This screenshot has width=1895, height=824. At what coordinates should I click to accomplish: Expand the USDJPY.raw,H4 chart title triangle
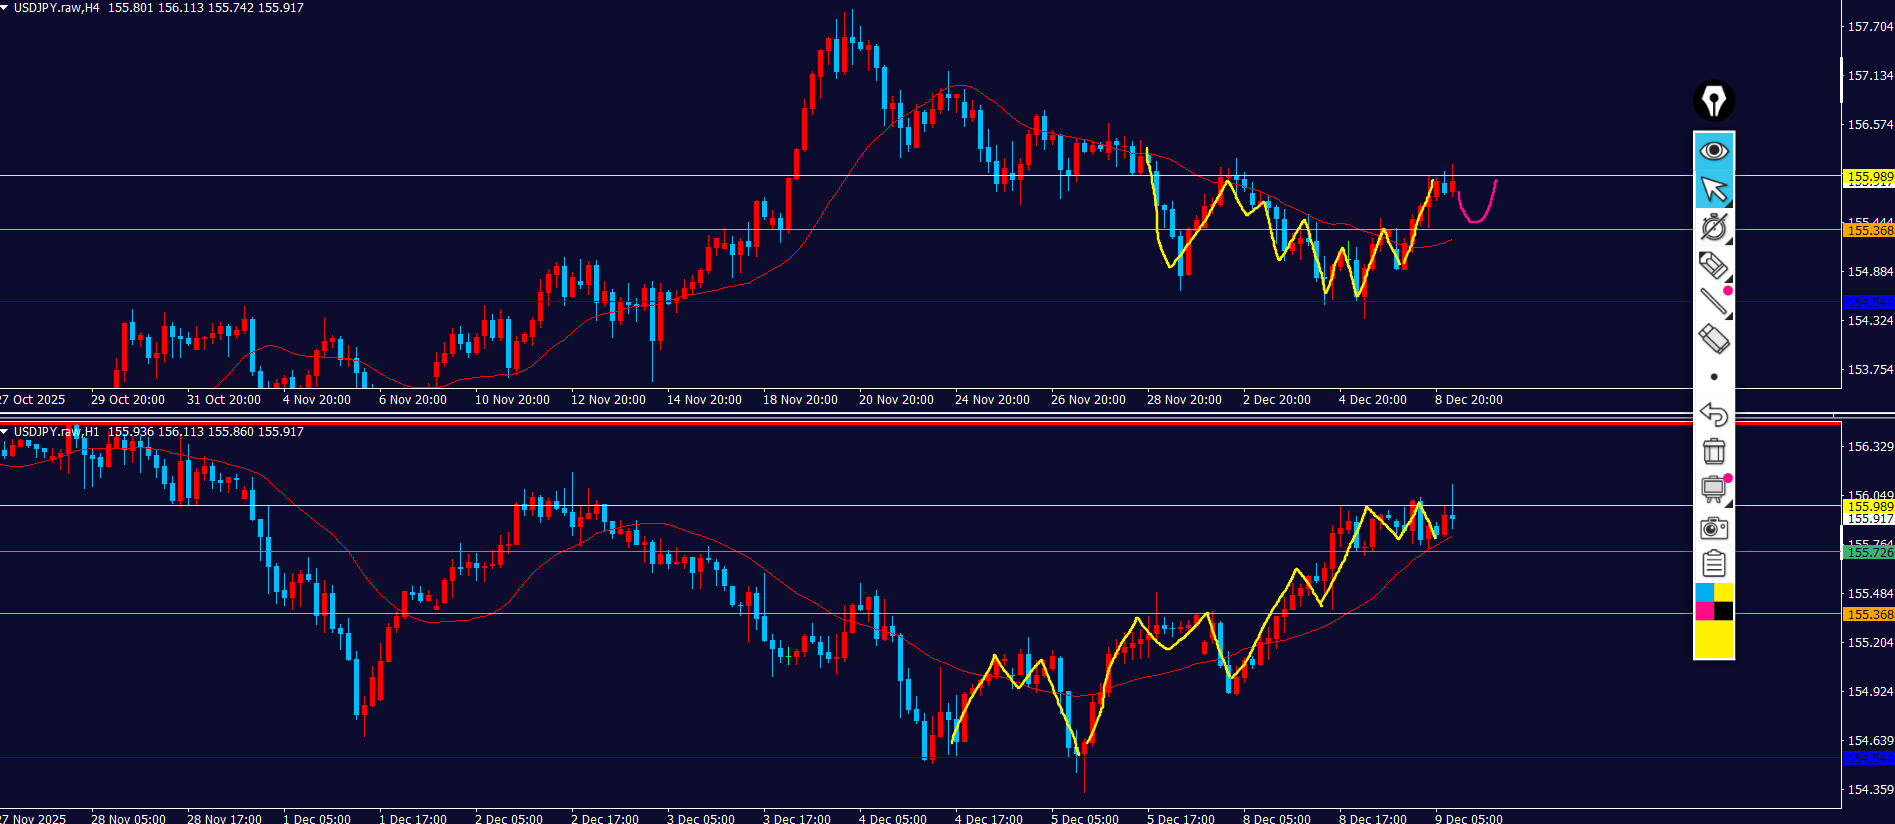point(5,8)
